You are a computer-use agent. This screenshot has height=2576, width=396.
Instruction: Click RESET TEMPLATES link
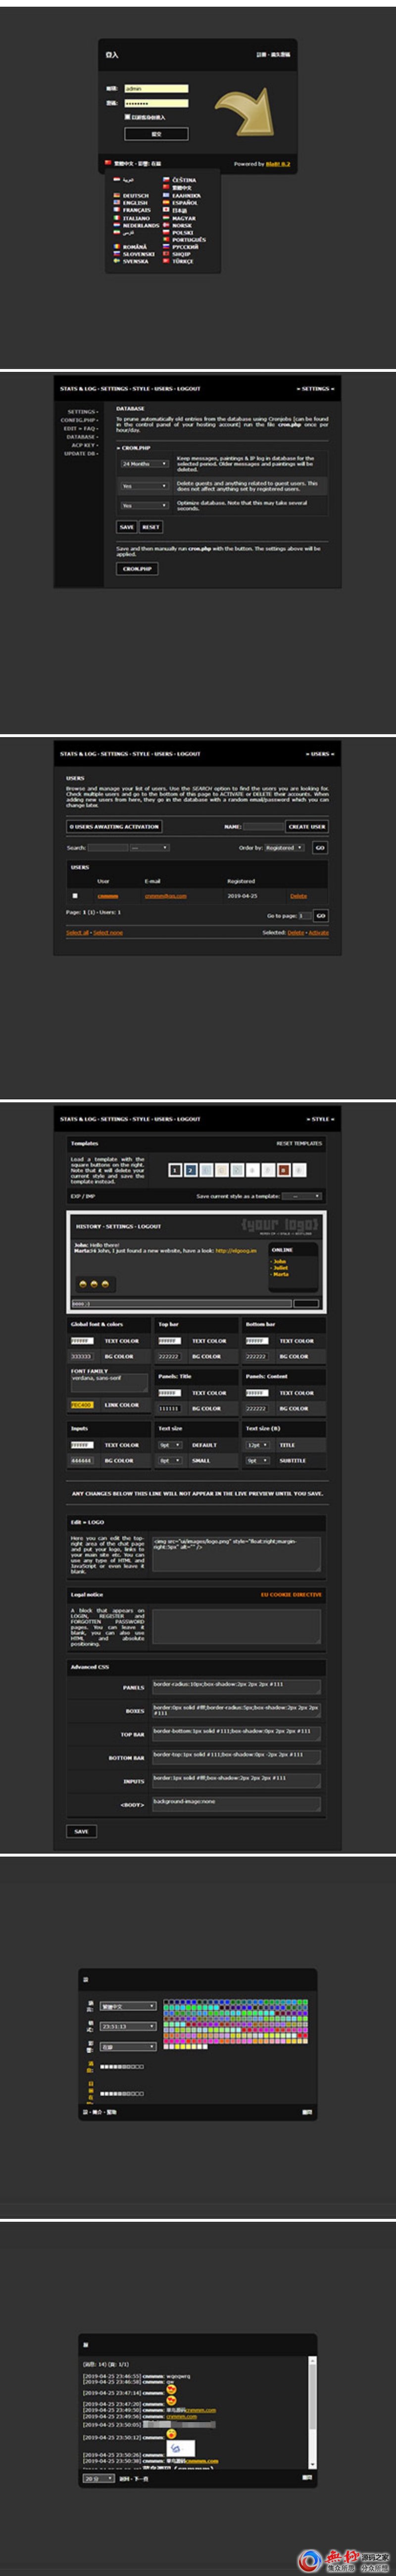tap(299, 1143)
